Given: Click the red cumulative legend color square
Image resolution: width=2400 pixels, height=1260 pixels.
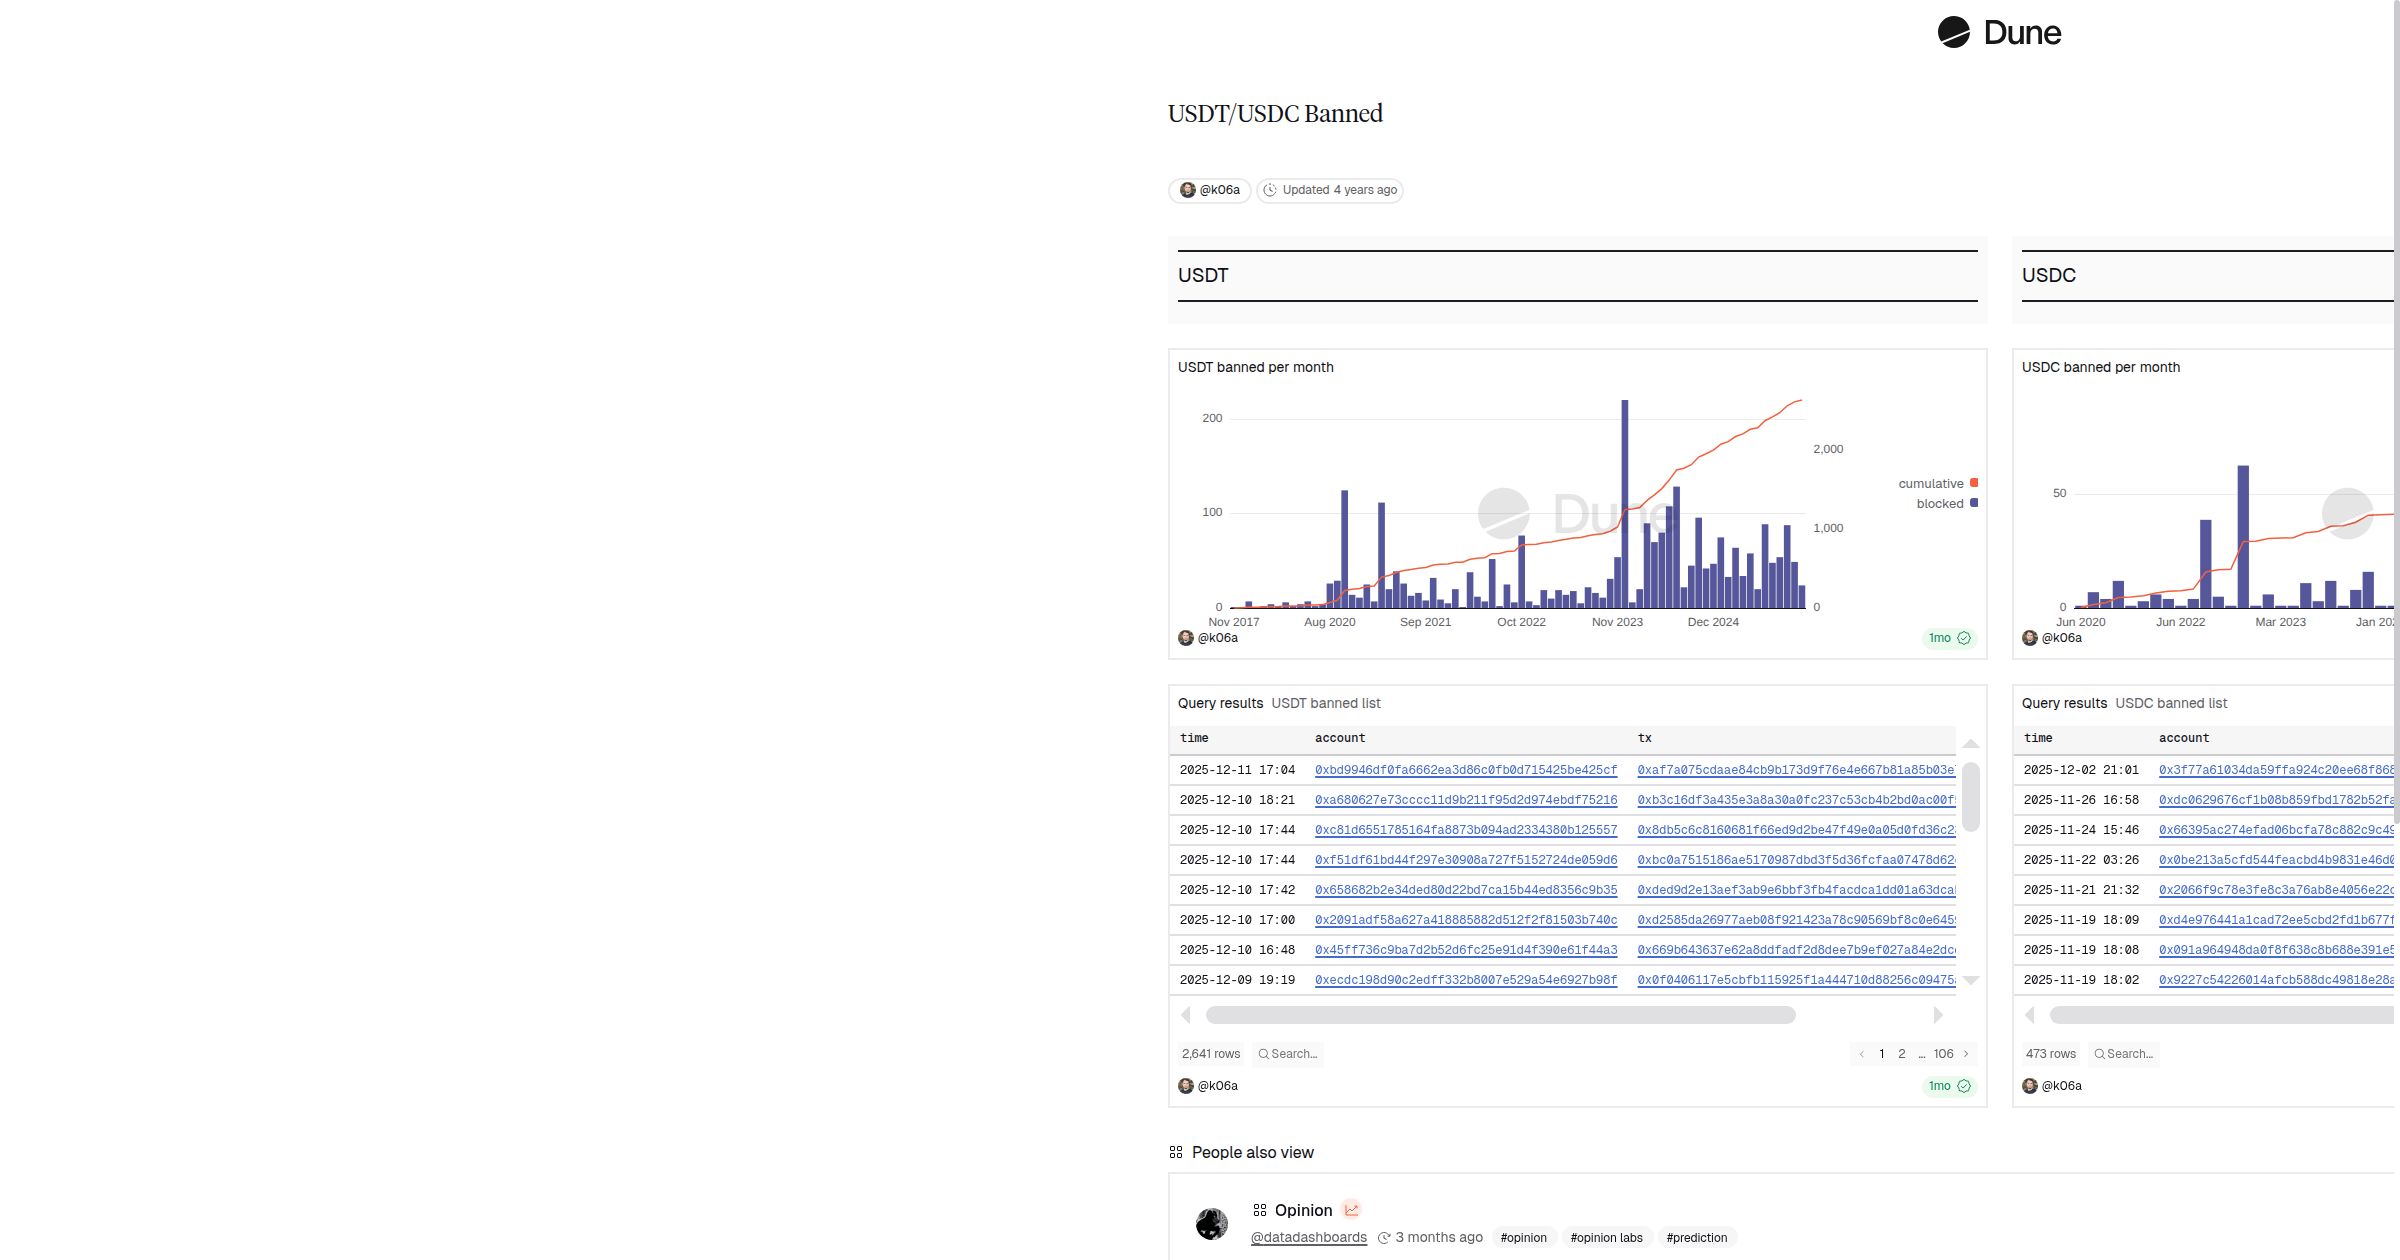Looking at the screenshot, I should tap(1974, 482).
